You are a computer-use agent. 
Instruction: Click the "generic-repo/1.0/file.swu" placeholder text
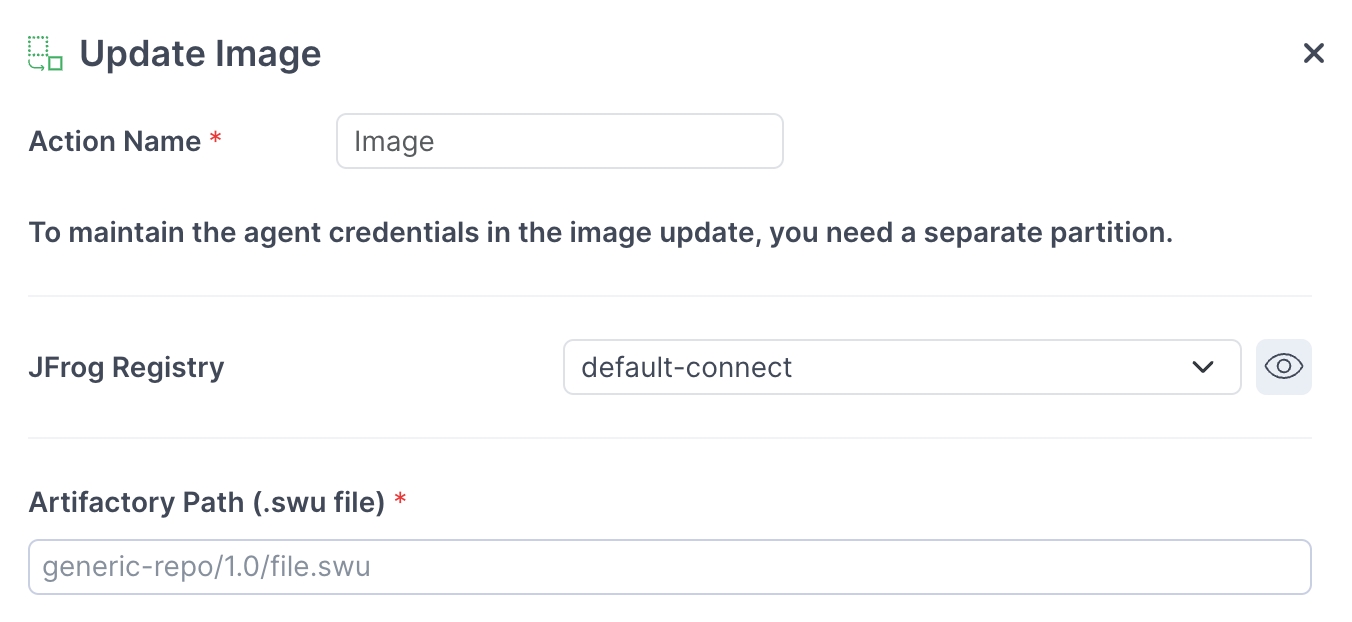pyautogui.click(x=206, y=568)
